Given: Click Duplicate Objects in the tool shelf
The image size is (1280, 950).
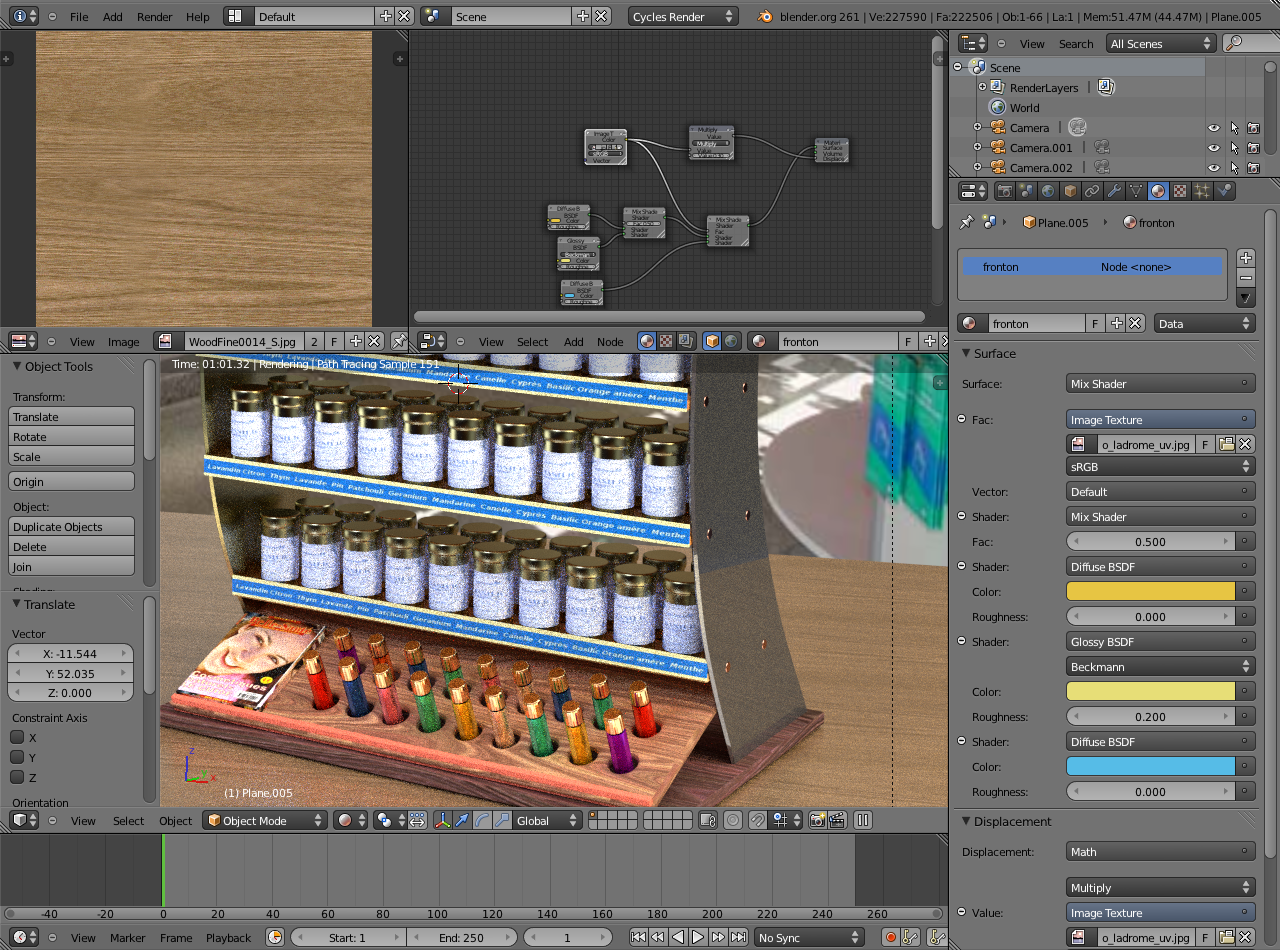Looking at the screenshot, I should point(70,527).
